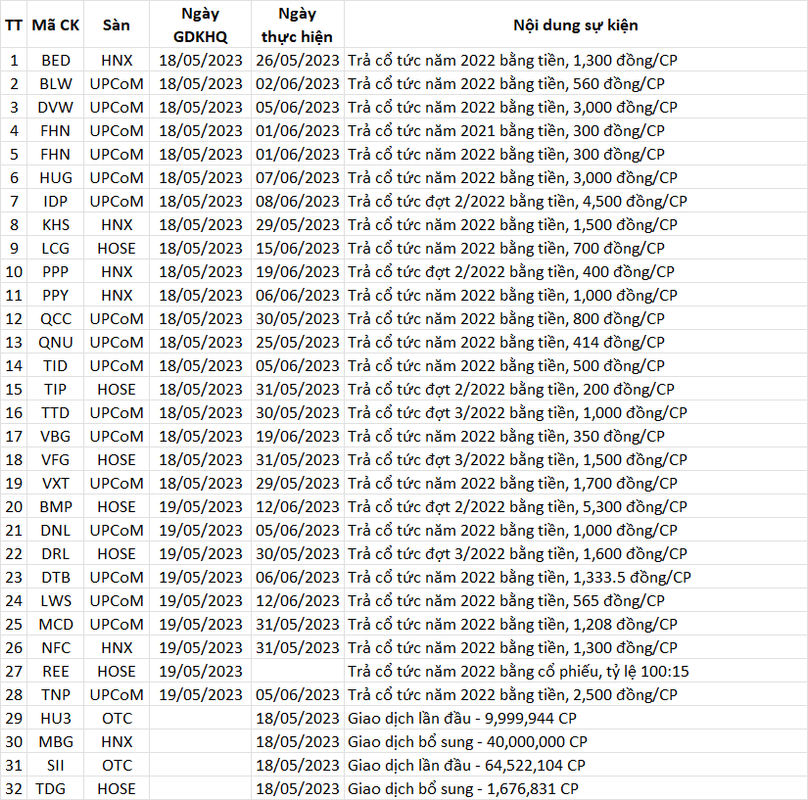Click the OTC exchange cell in HU3 row
Viewport: 808px width, 800px height.
click(x=116, y=718)
